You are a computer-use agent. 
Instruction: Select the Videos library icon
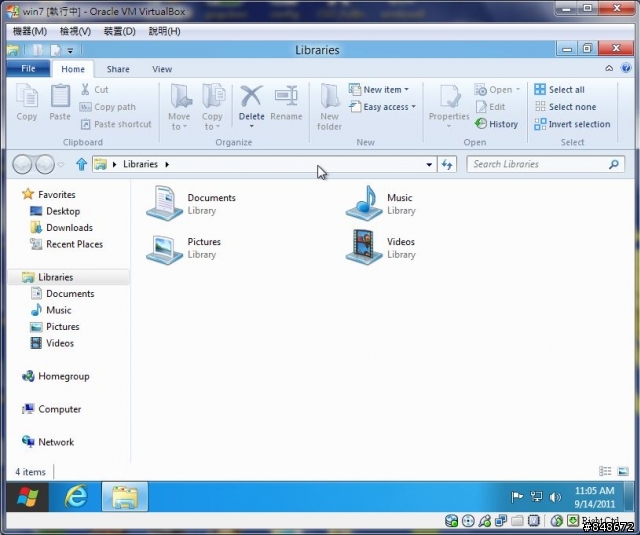point(364,247)
